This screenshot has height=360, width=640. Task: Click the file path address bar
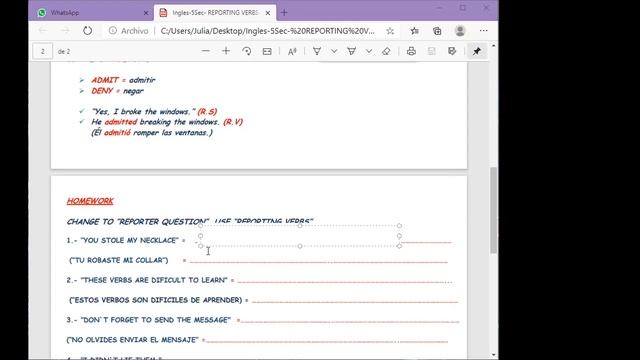(267, 31)
